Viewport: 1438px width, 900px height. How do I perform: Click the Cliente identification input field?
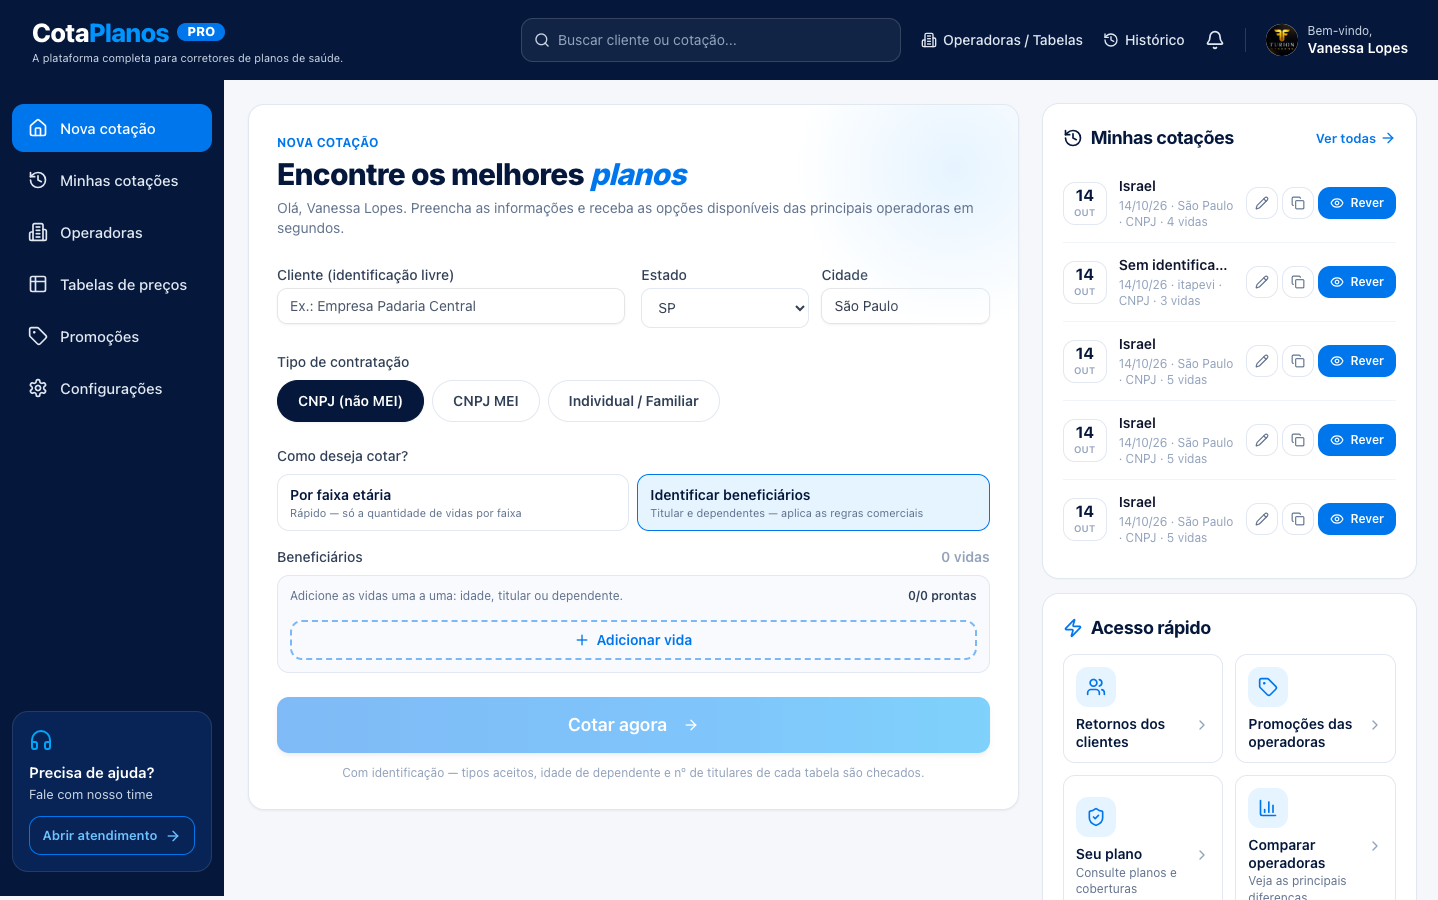point(451,306)
